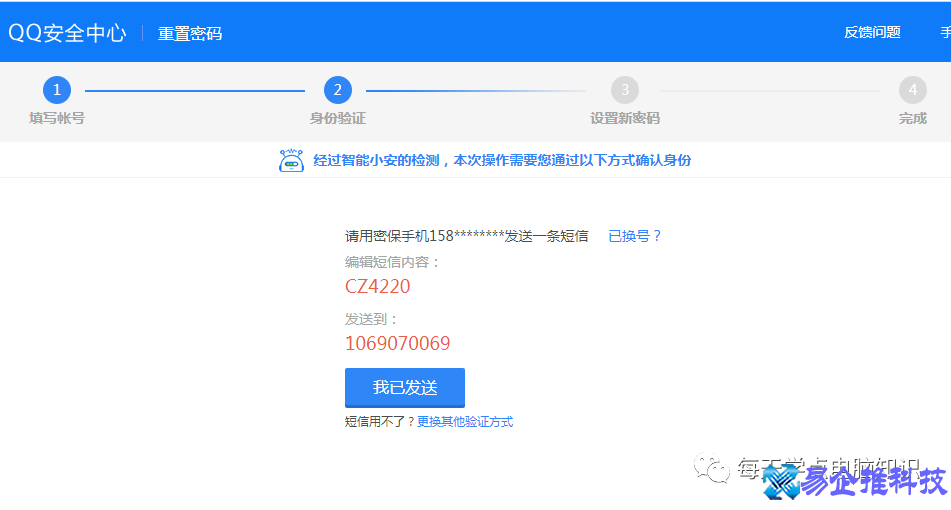
Task: Open the 重置密码 header link
Action: click(190, 33)
